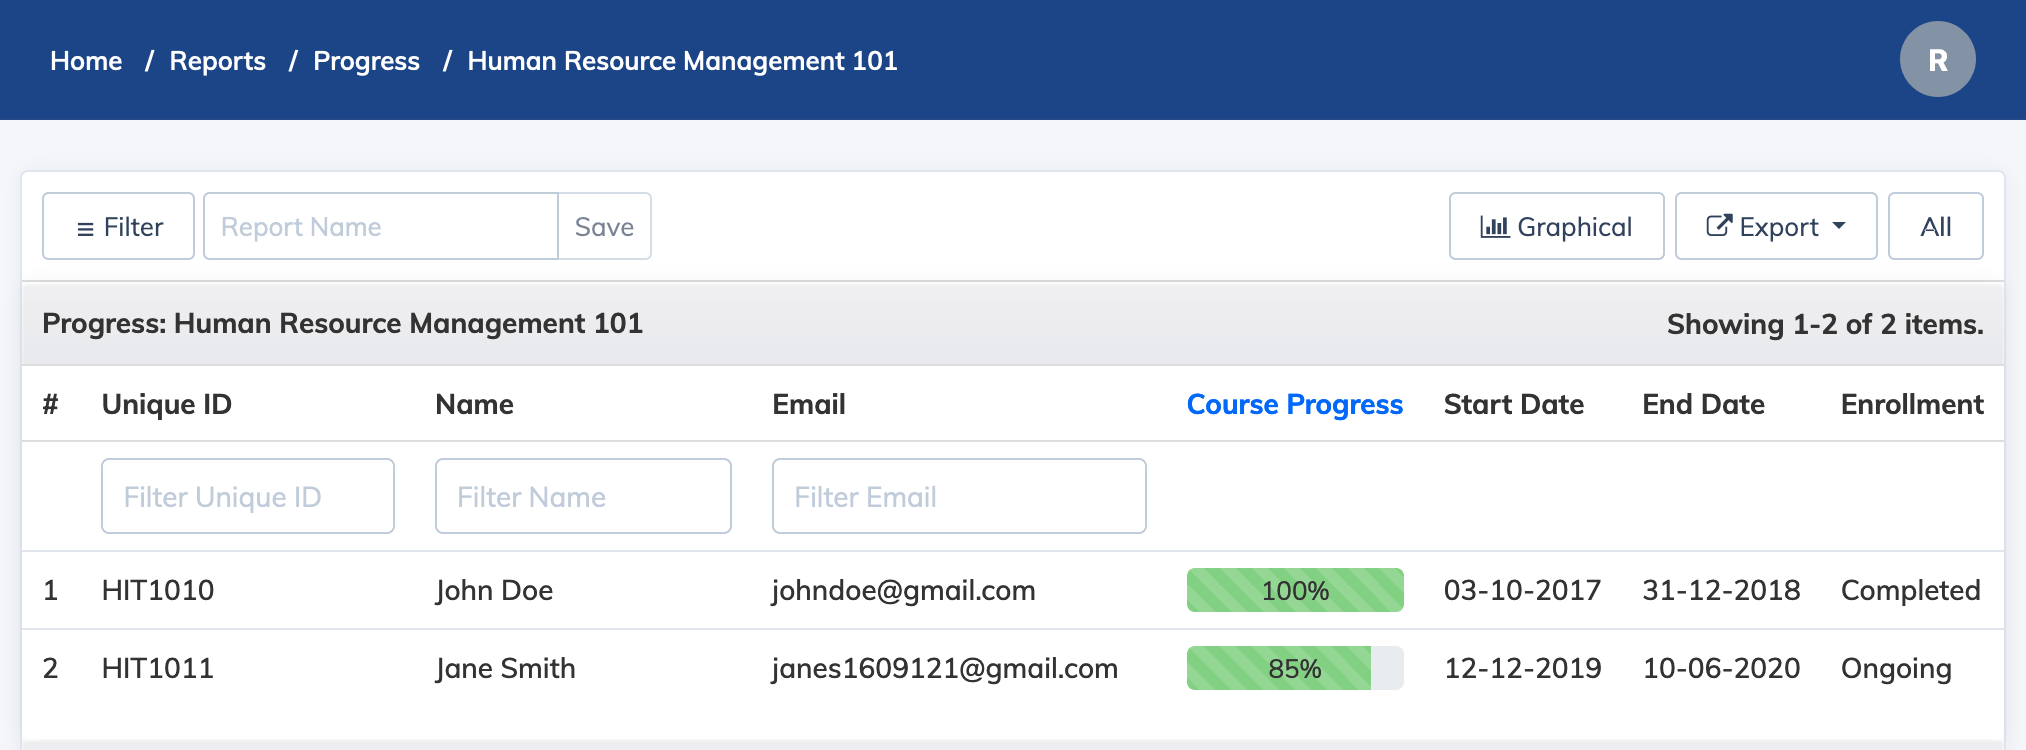
Task: Click the Unique ID column header
Action: click(x=167, y=404)
